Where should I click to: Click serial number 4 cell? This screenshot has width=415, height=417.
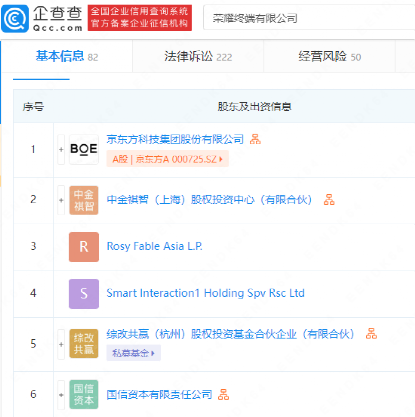click(x=33, y=293)
